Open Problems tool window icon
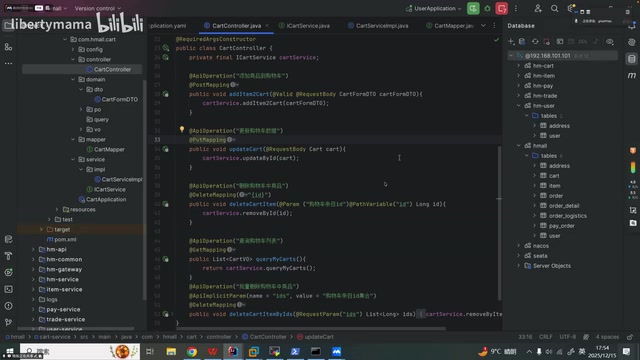This screenshot has height=360, width=640. click(8, 306)
